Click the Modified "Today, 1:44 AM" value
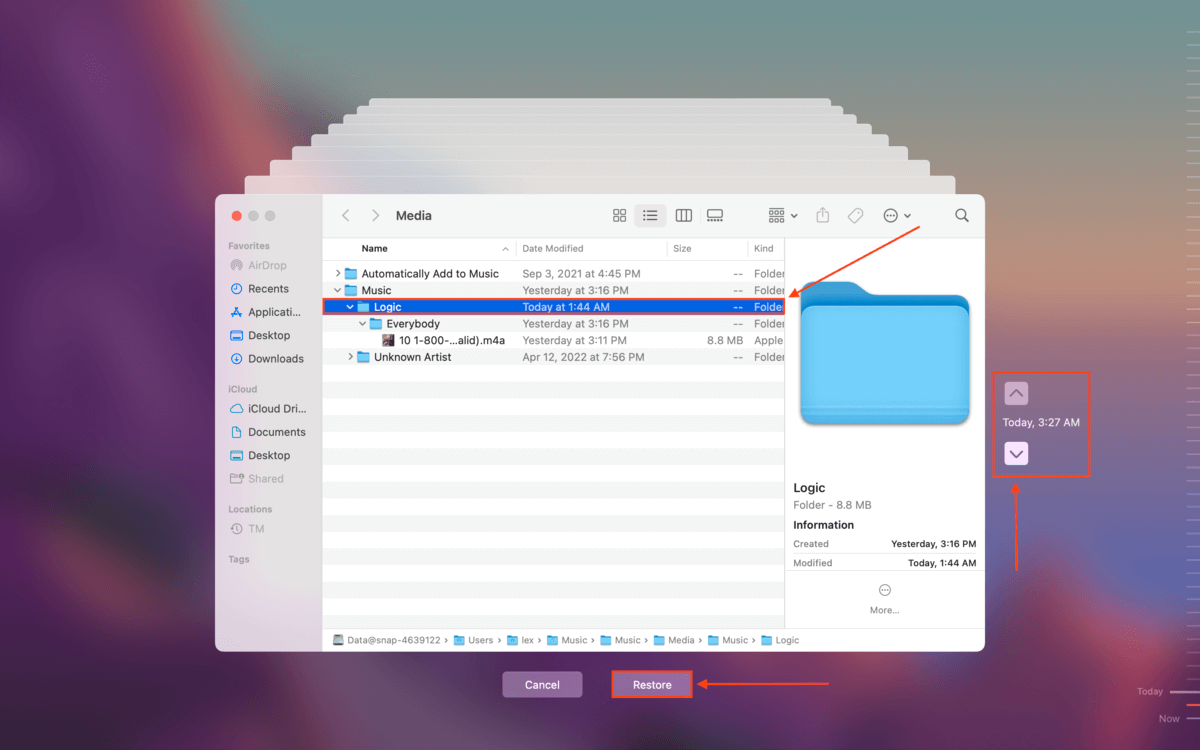This screenshot has width=1200, height=750. tap(941, 563)
